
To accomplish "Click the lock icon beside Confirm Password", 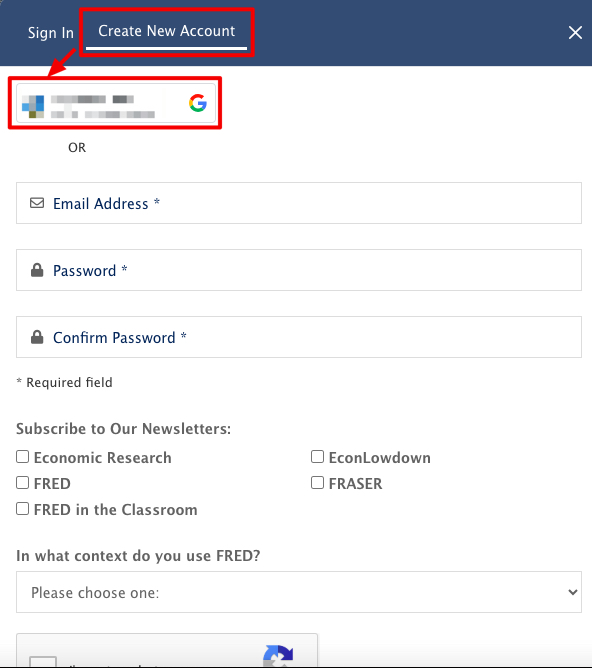I will [x=37, y=337].
